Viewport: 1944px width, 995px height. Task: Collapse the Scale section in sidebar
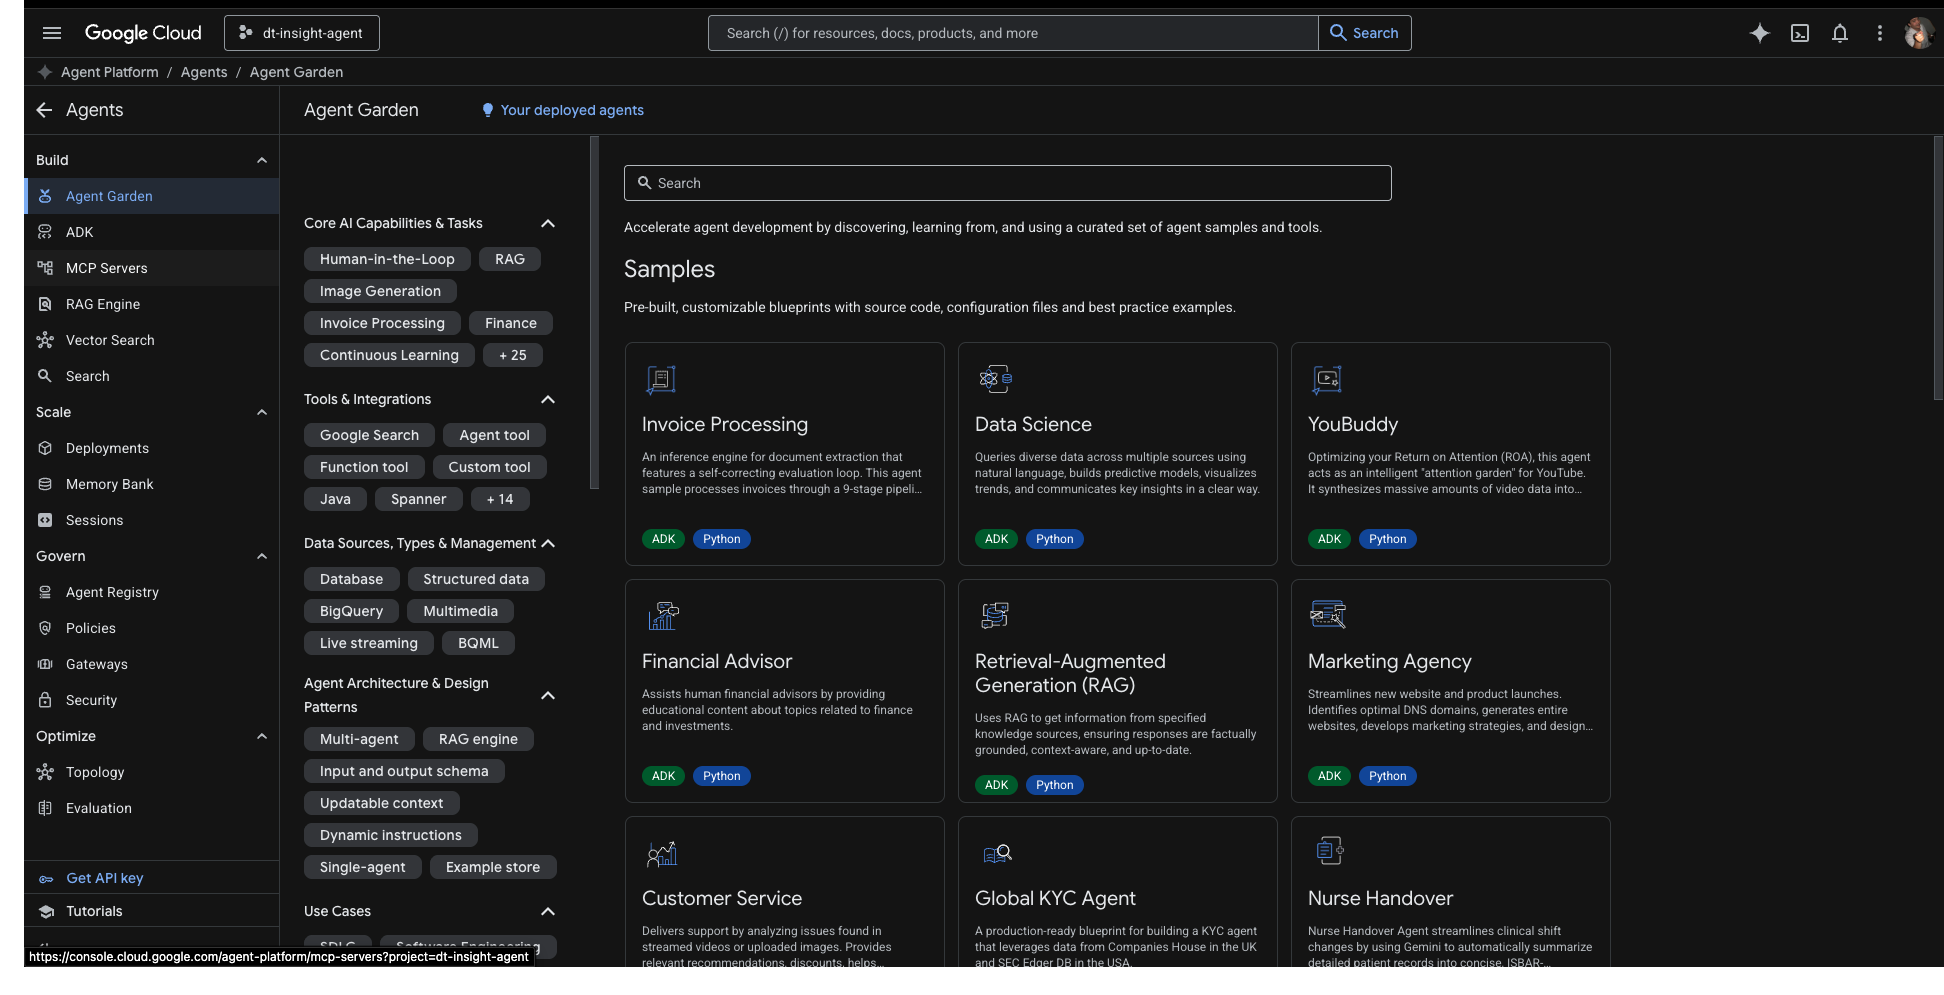pos(262,412)
